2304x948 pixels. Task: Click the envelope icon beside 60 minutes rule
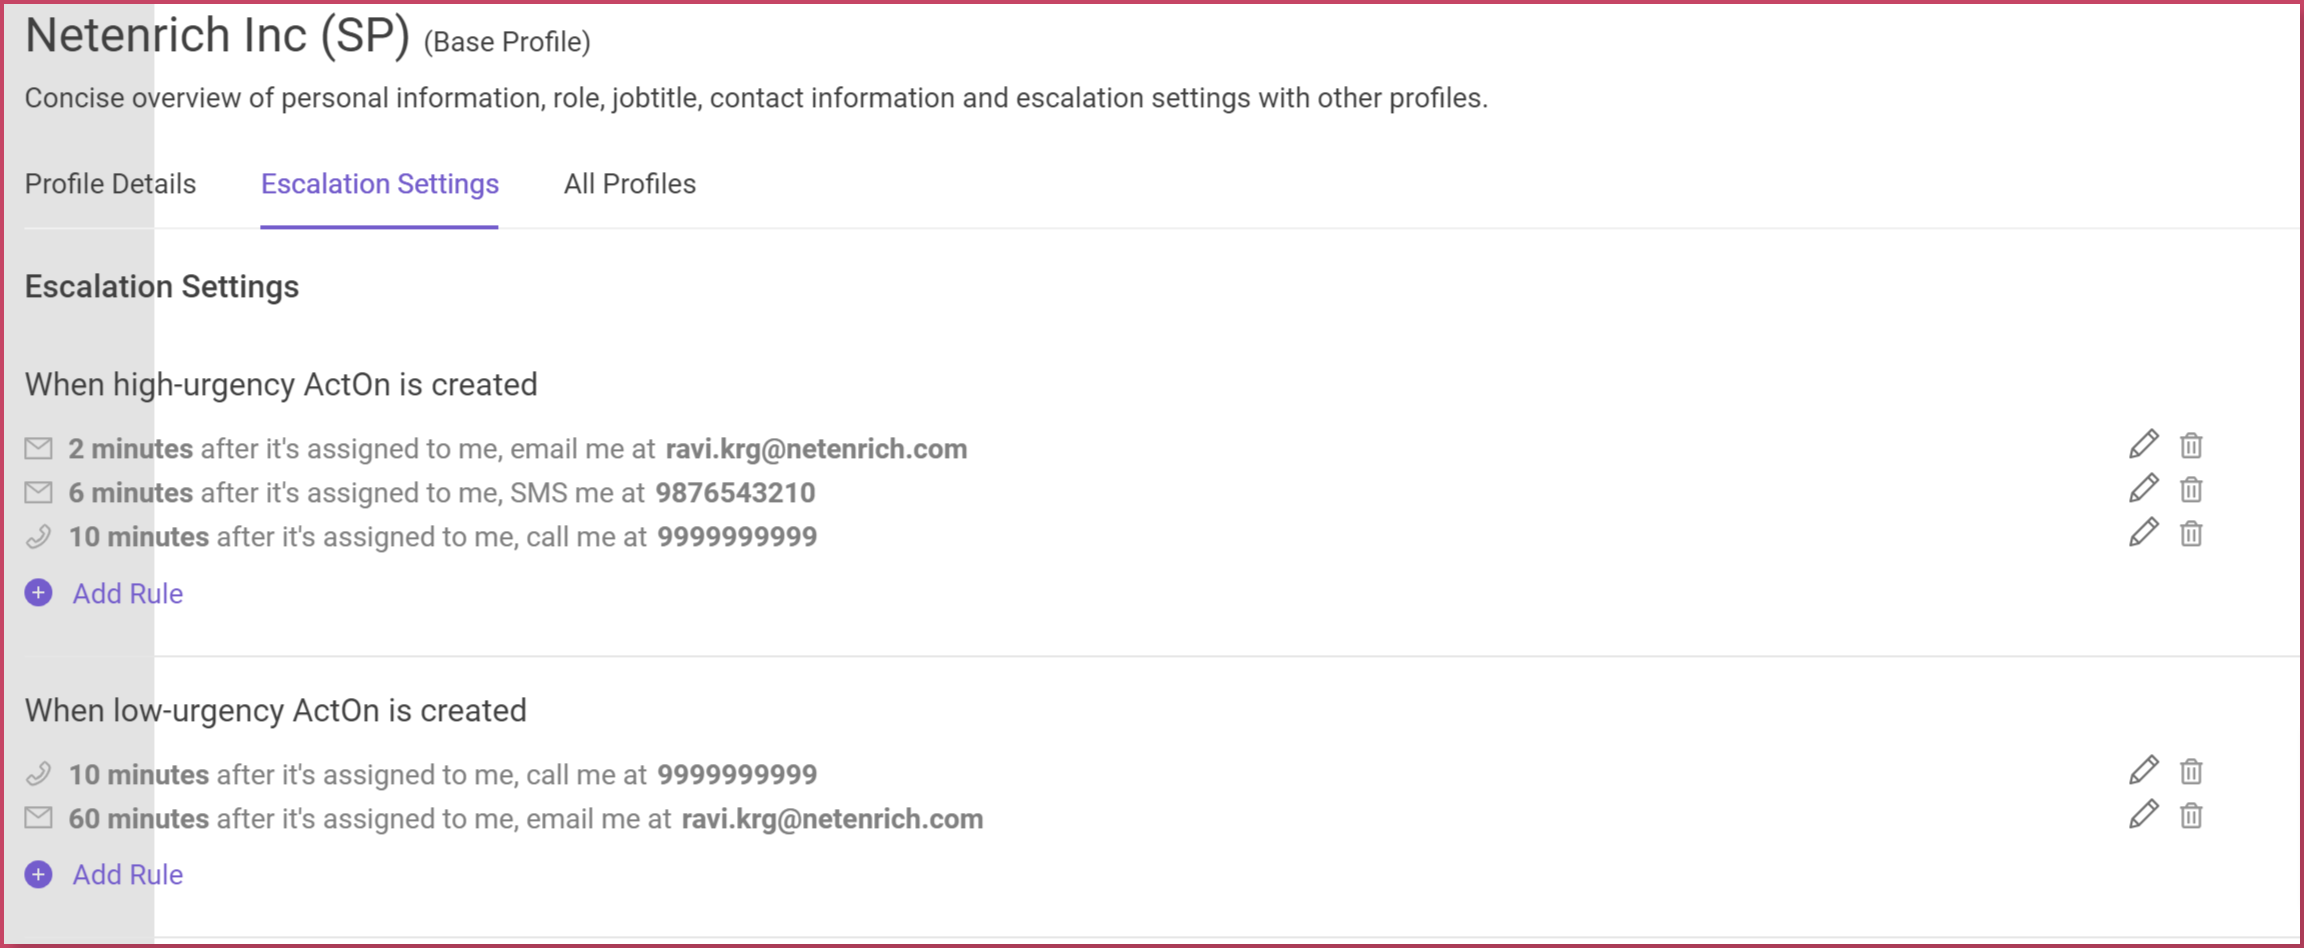39,818
